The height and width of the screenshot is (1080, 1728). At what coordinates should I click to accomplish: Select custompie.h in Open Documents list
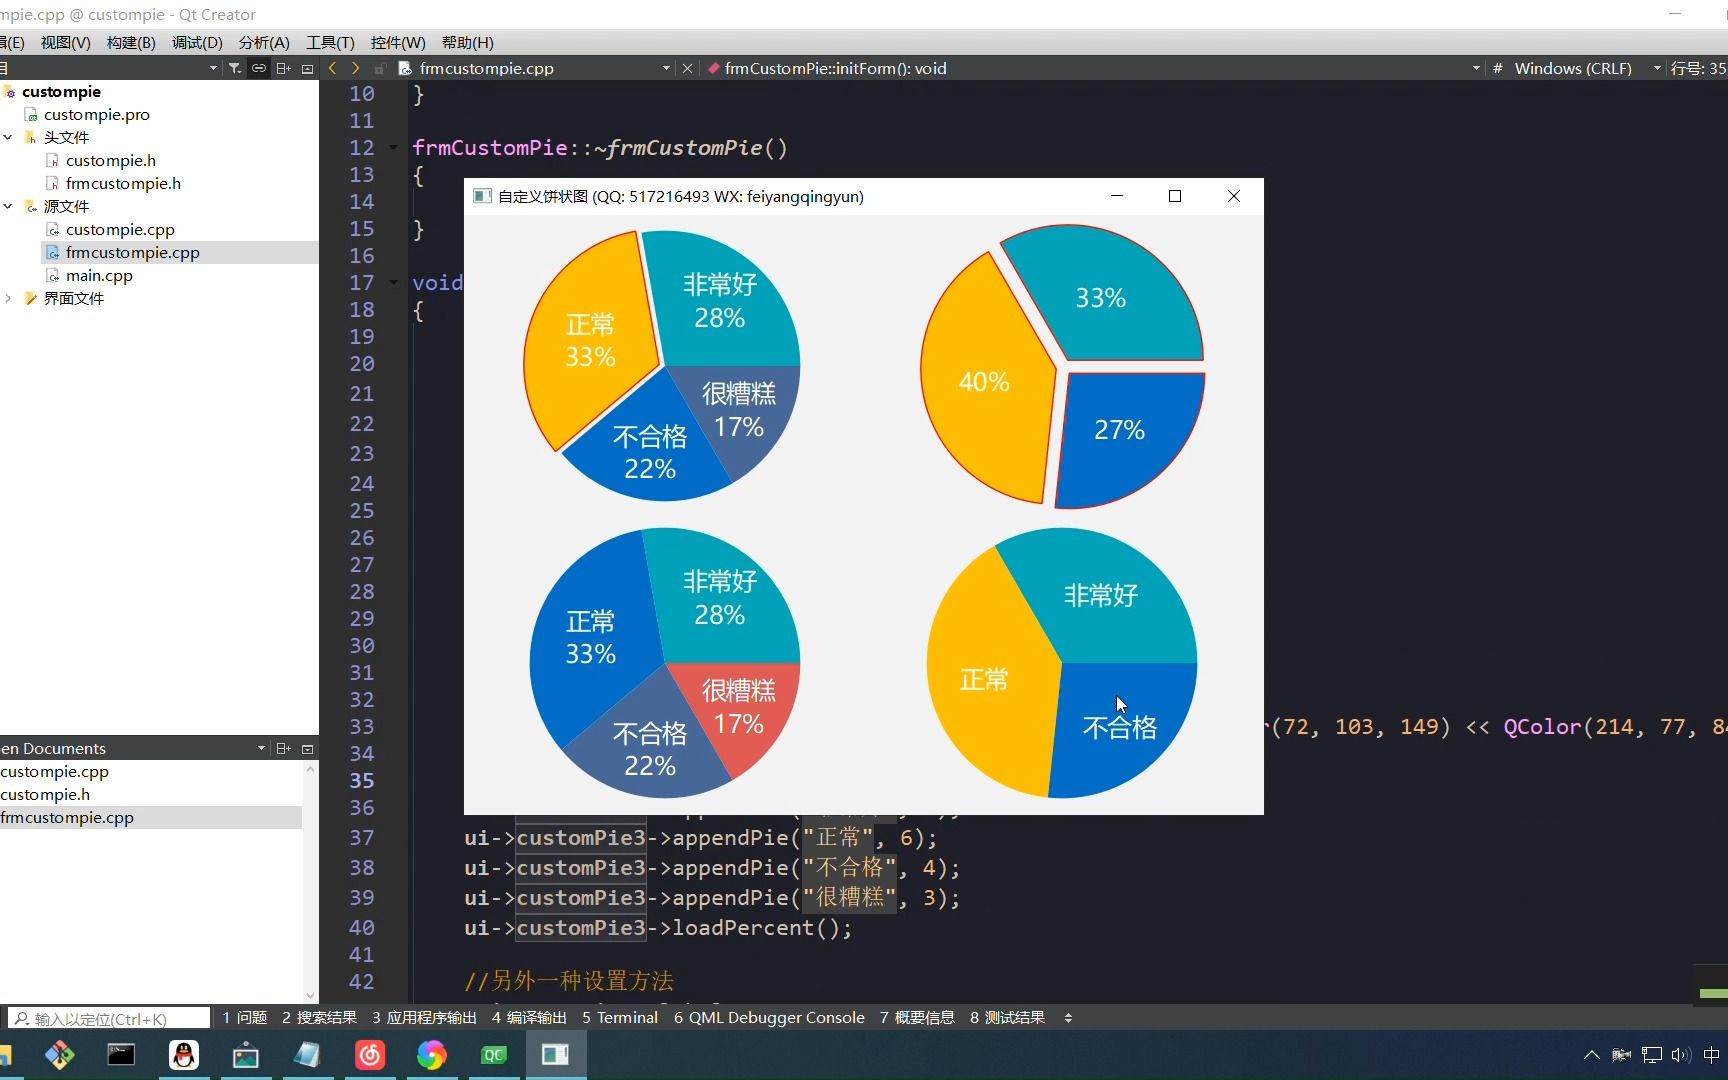click(x=46, y=794)
